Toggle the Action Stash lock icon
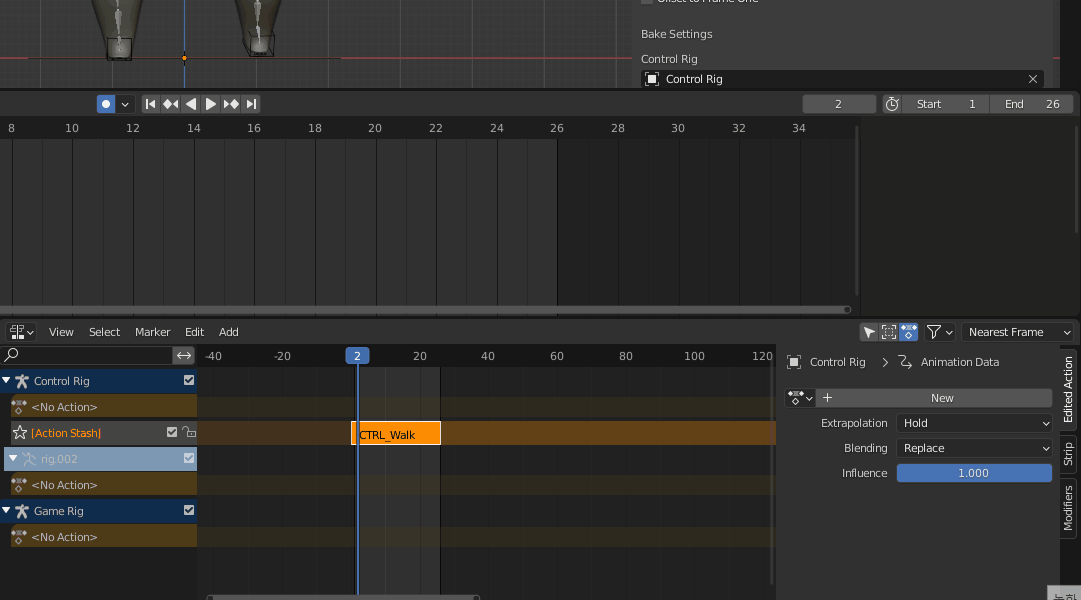Image resolution: width=1081 pixels, height=600 pixels. (x=189, y=432)
